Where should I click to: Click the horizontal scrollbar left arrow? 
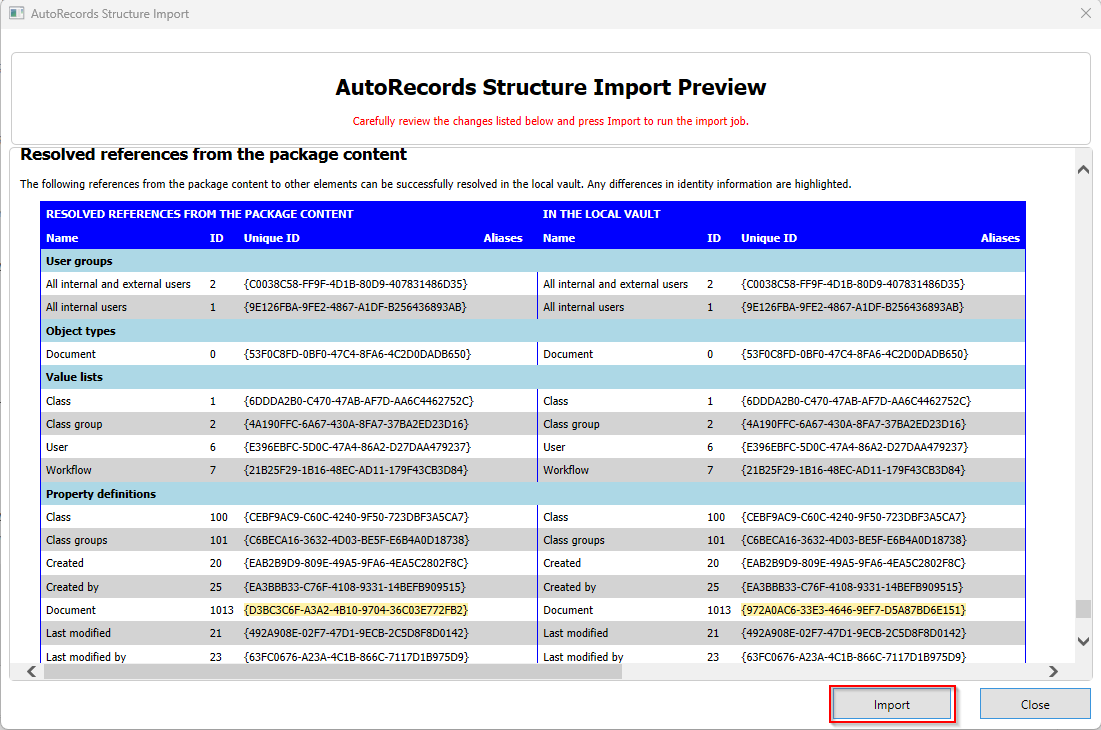[x=32, y=672]
